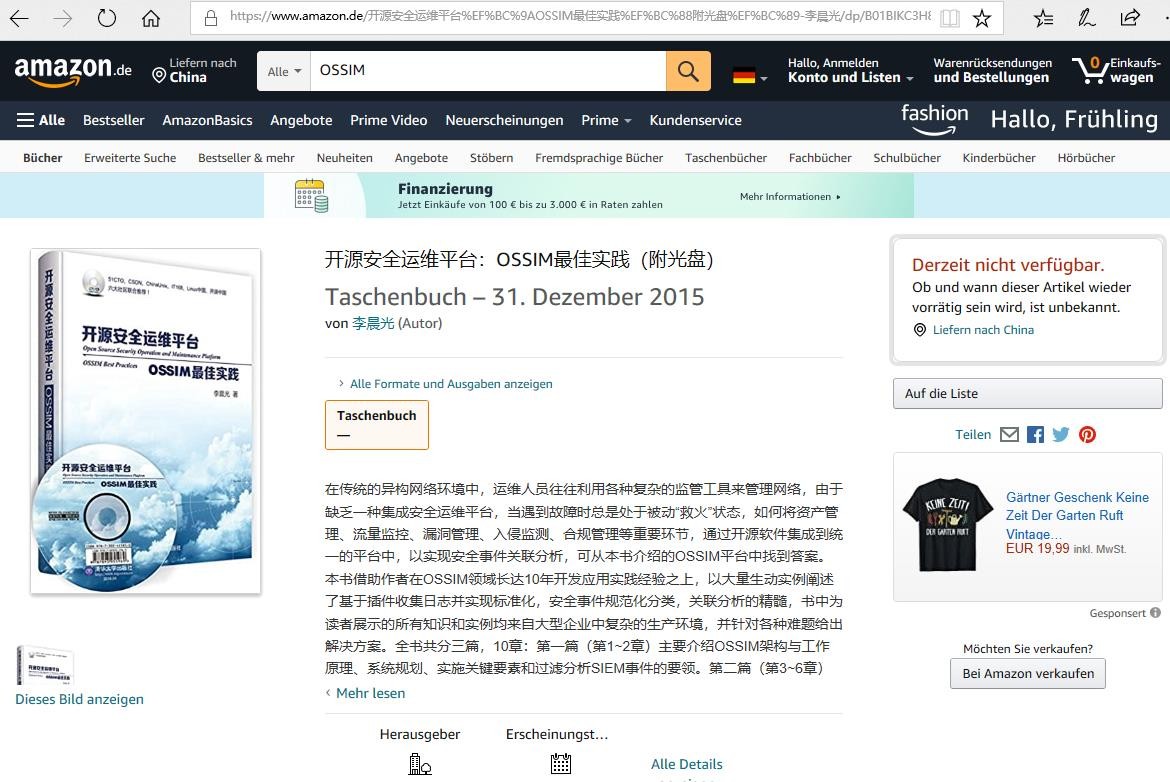Click Liefern nach China in header
This screenshot has width=1170, height=782.
pyautogui.click(x=194, y=70)
